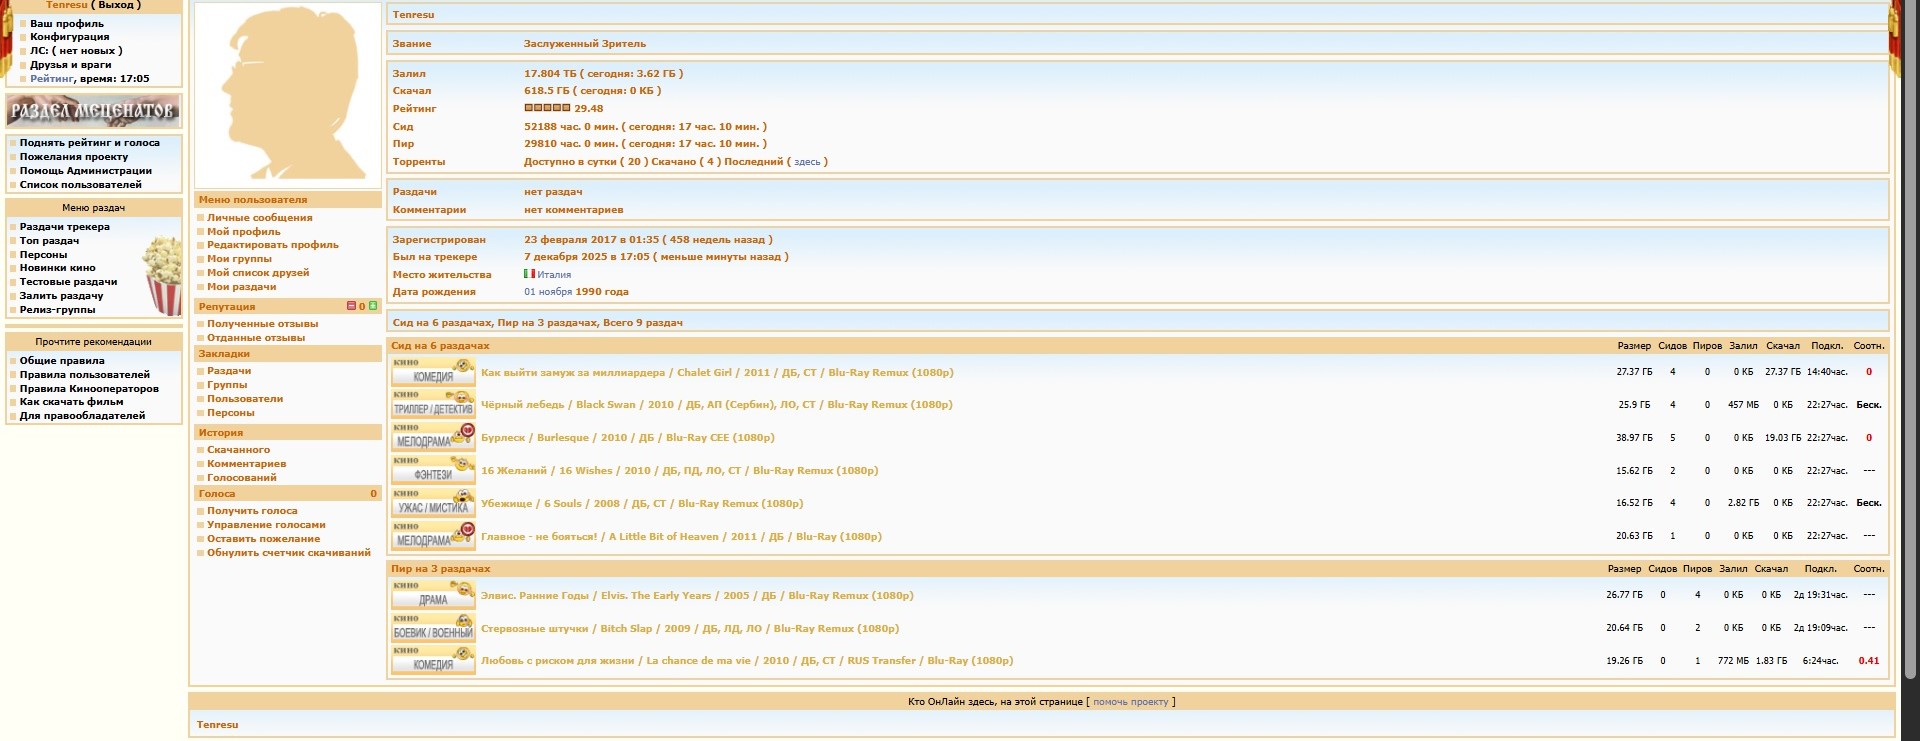Open Помощь Администрации
Viewport: 1920px width, 741px height.
point(86,171)
